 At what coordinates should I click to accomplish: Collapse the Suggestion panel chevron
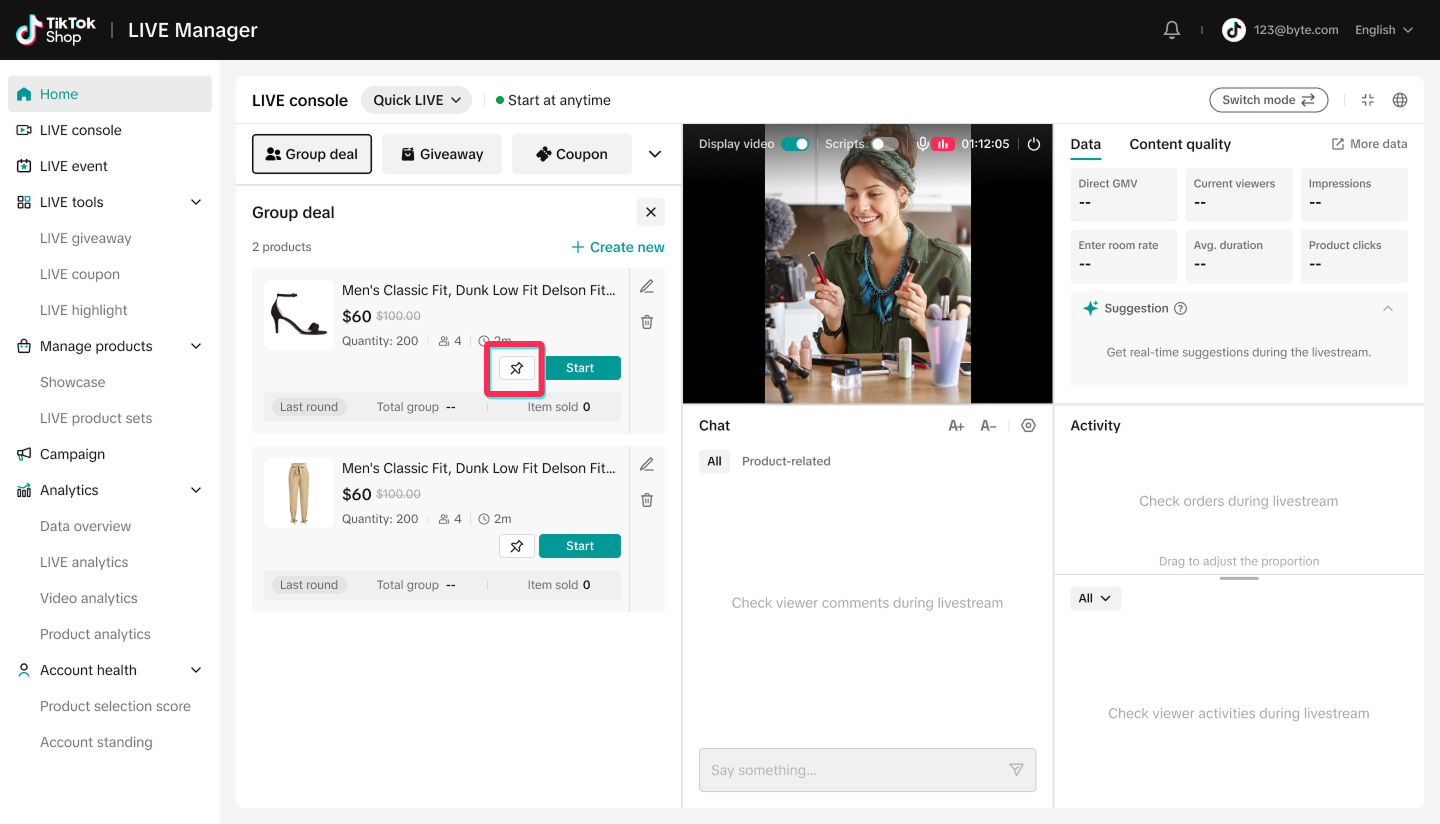pos(1388,309)
